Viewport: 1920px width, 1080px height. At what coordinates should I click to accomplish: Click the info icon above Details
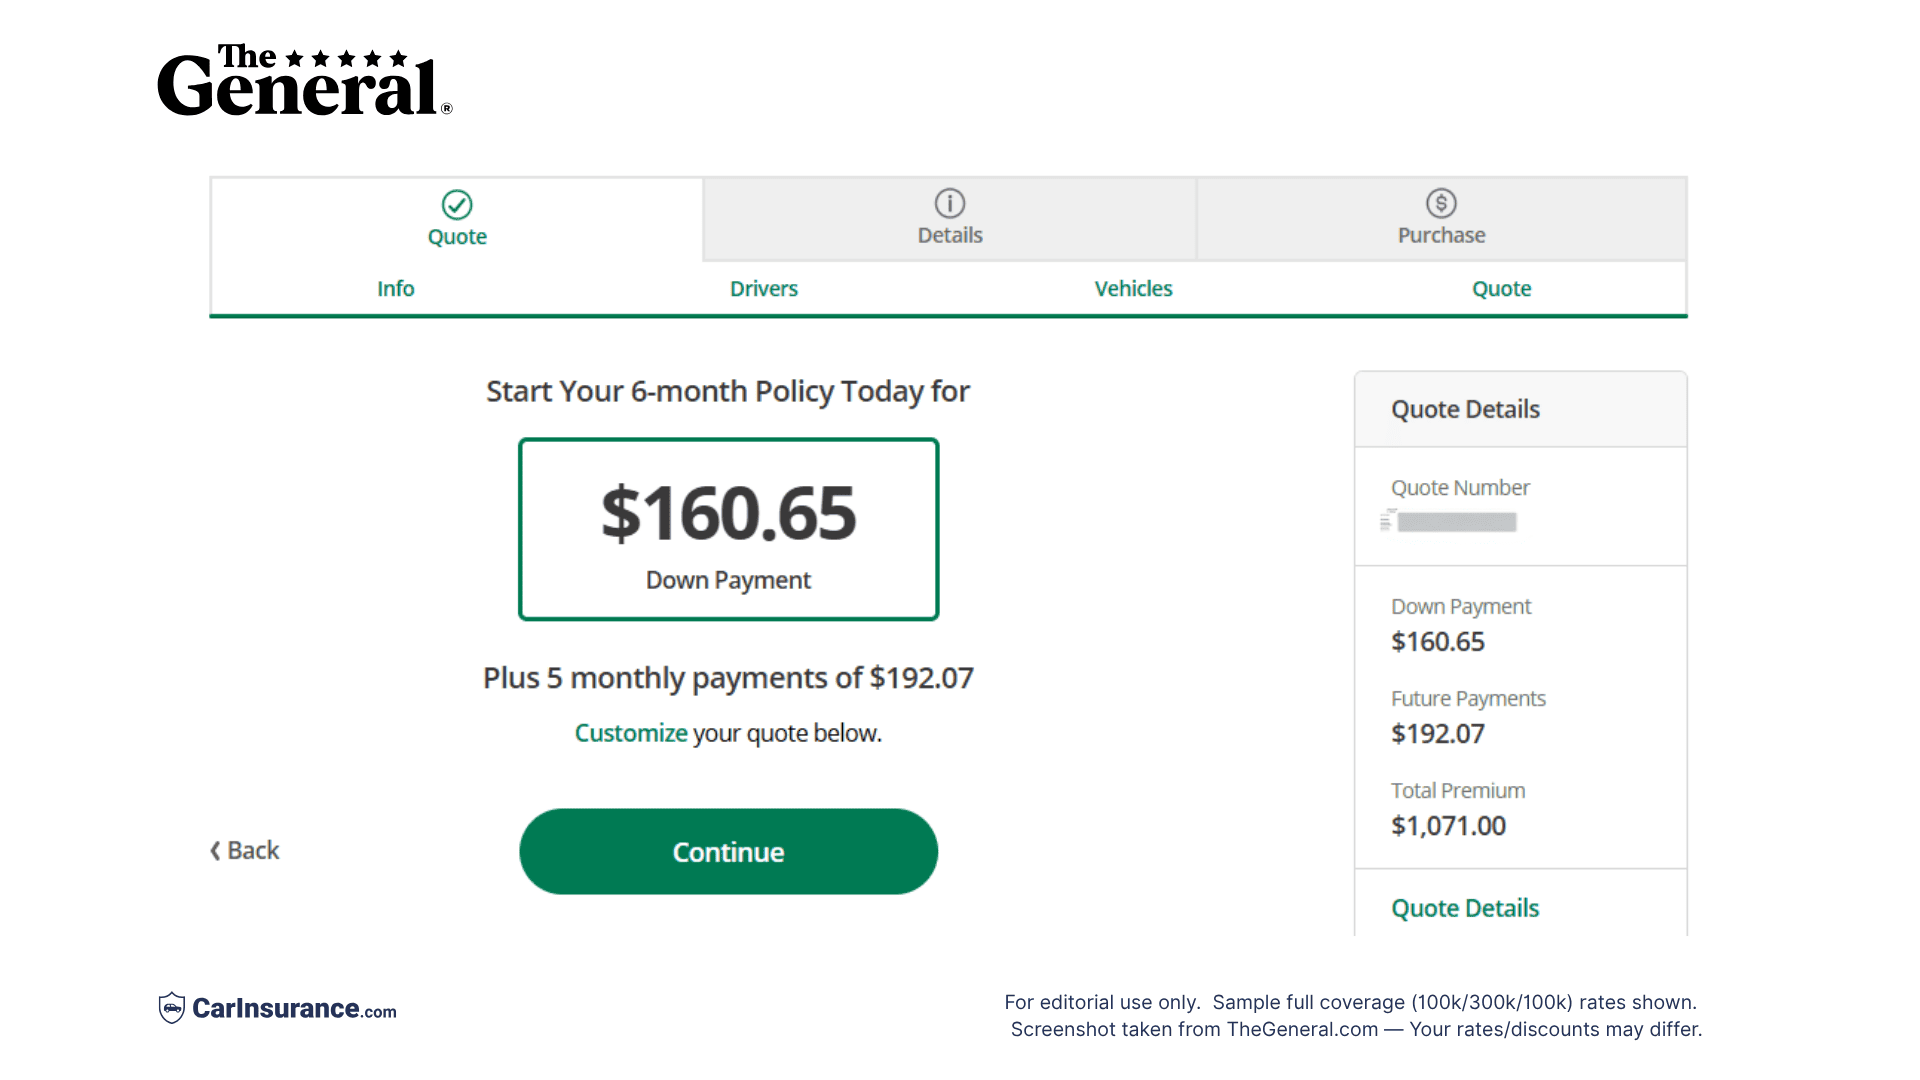click(x=949, y=203)
